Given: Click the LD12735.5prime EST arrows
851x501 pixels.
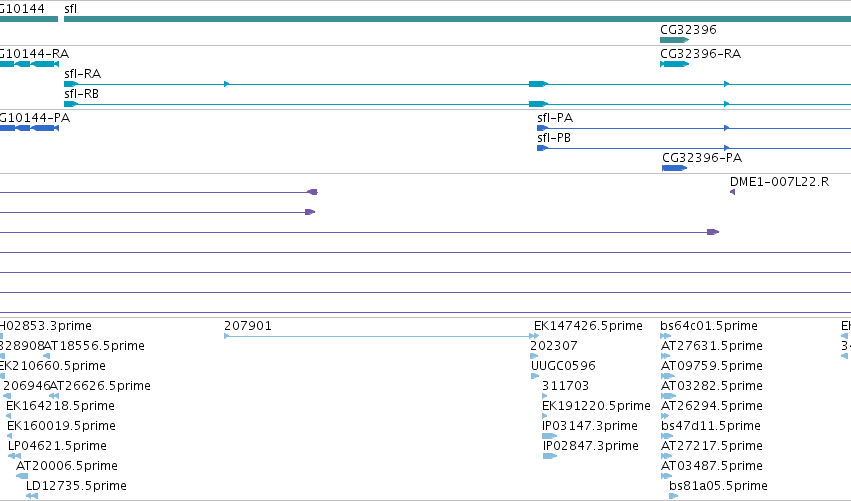Looking at the screenshot, I should 32,496.
